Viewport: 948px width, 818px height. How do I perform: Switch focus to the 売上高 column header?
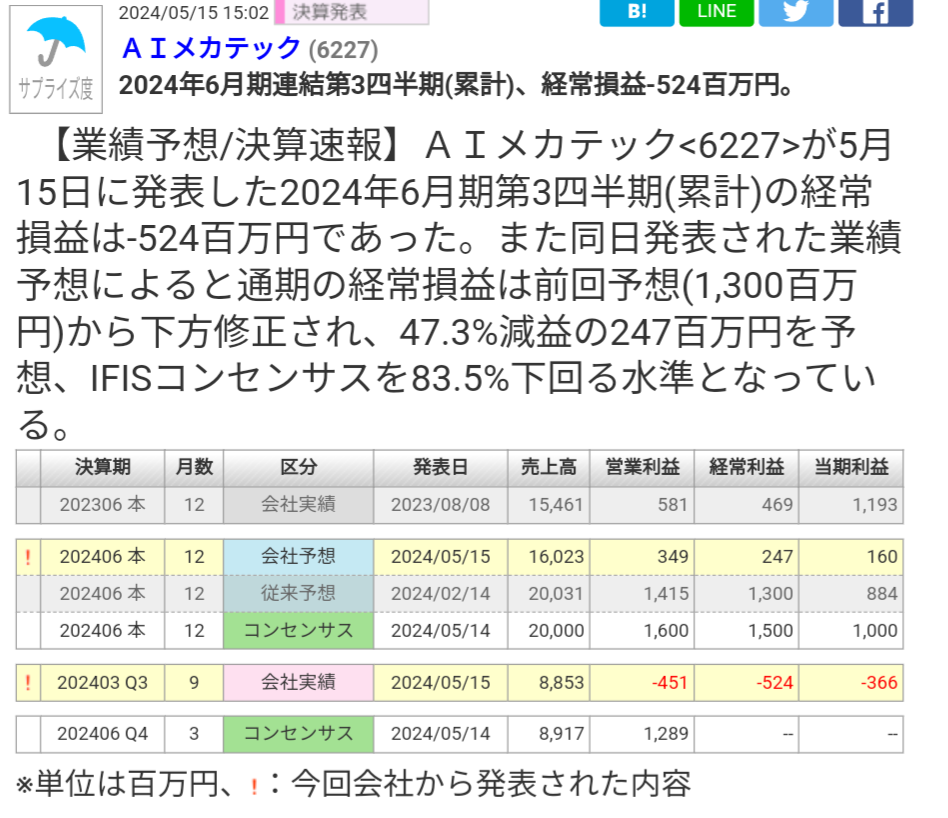tap(548, 467)
